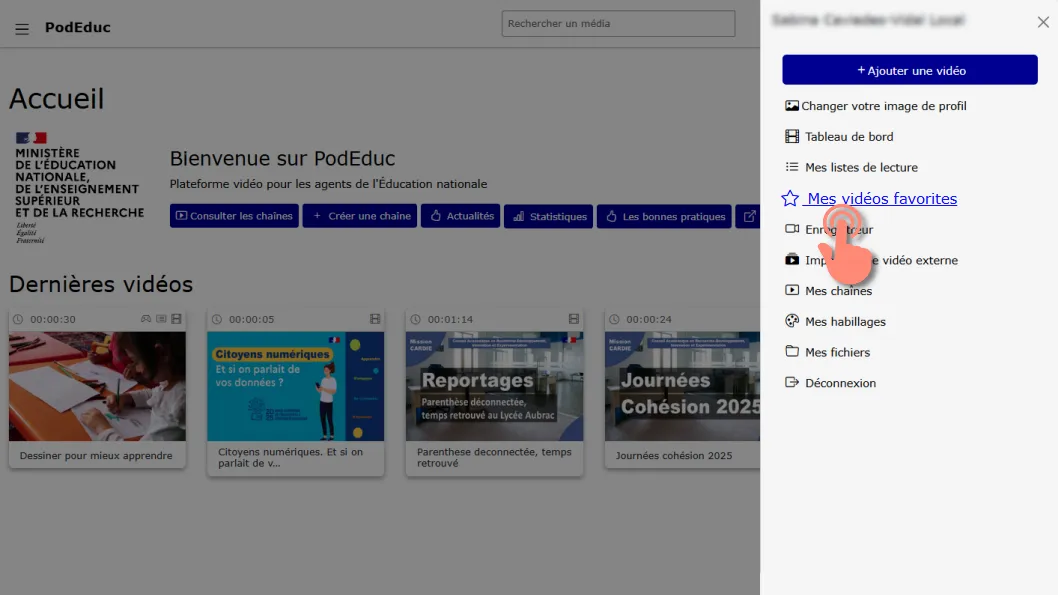Click the film icon on the 00:00:05 card
This screenshot has width=1058, height=595.
pos(375,319)
